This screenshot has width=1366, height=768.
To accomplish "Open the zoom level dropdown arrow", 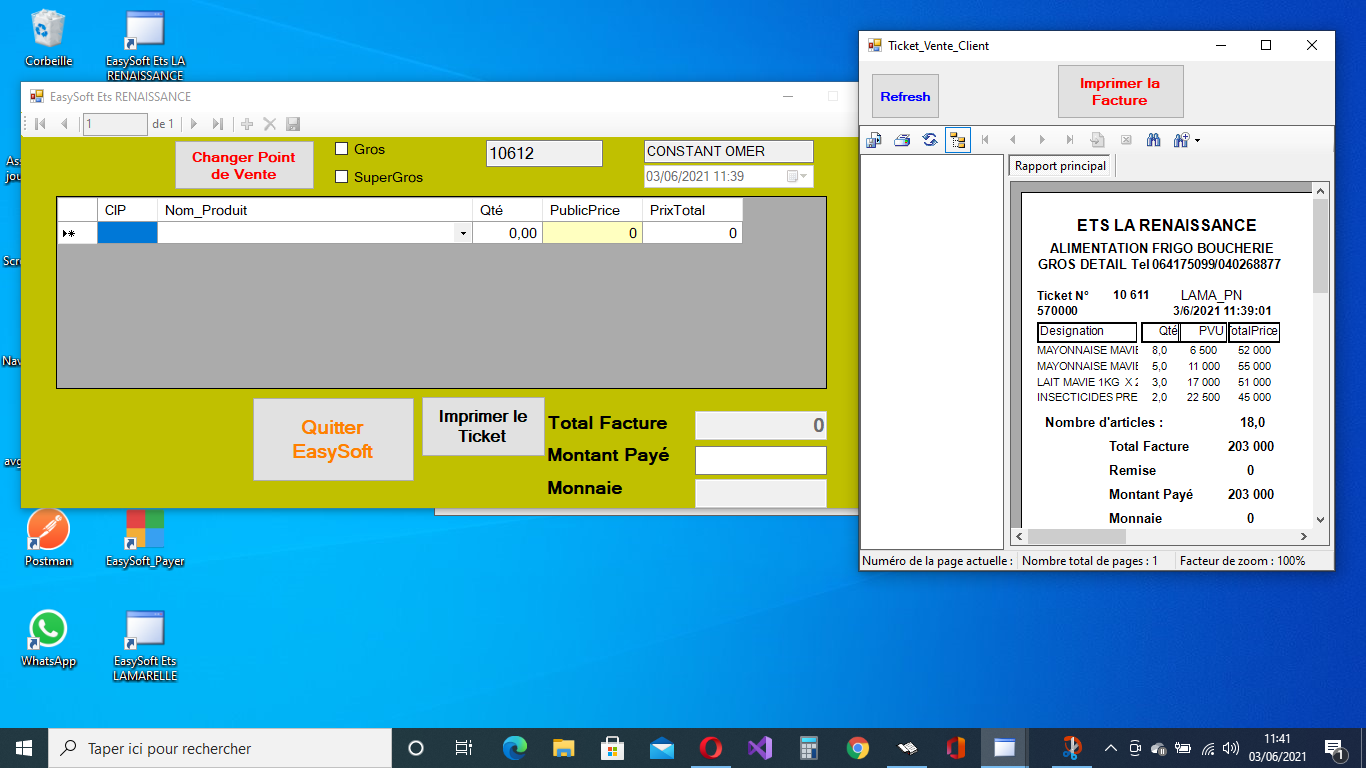I will 1197,141.
